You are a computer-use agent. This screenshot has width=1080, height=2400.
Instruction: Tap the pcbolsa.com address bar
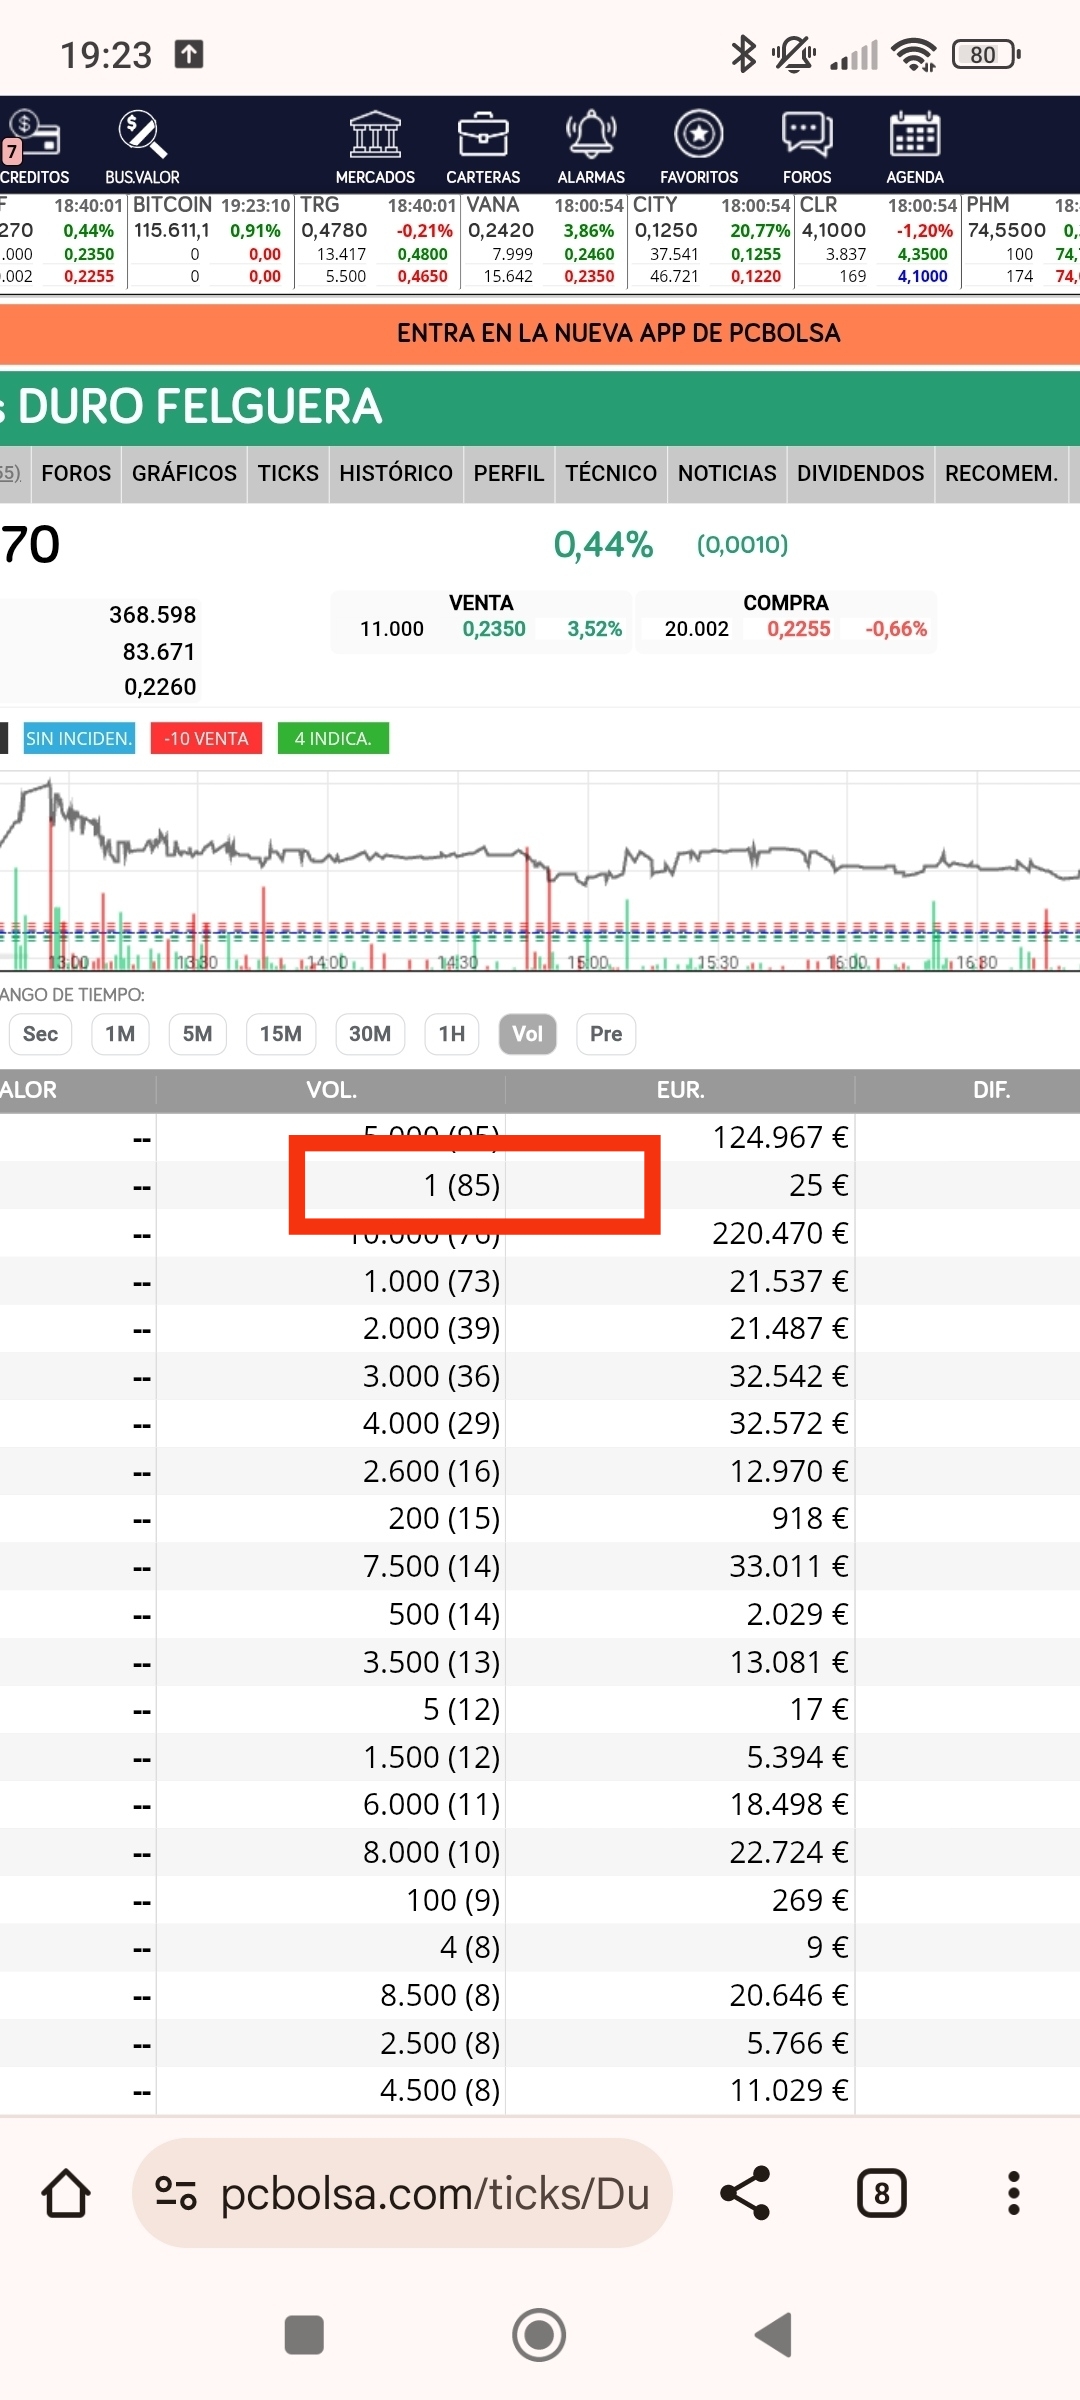pos(402,2193)
